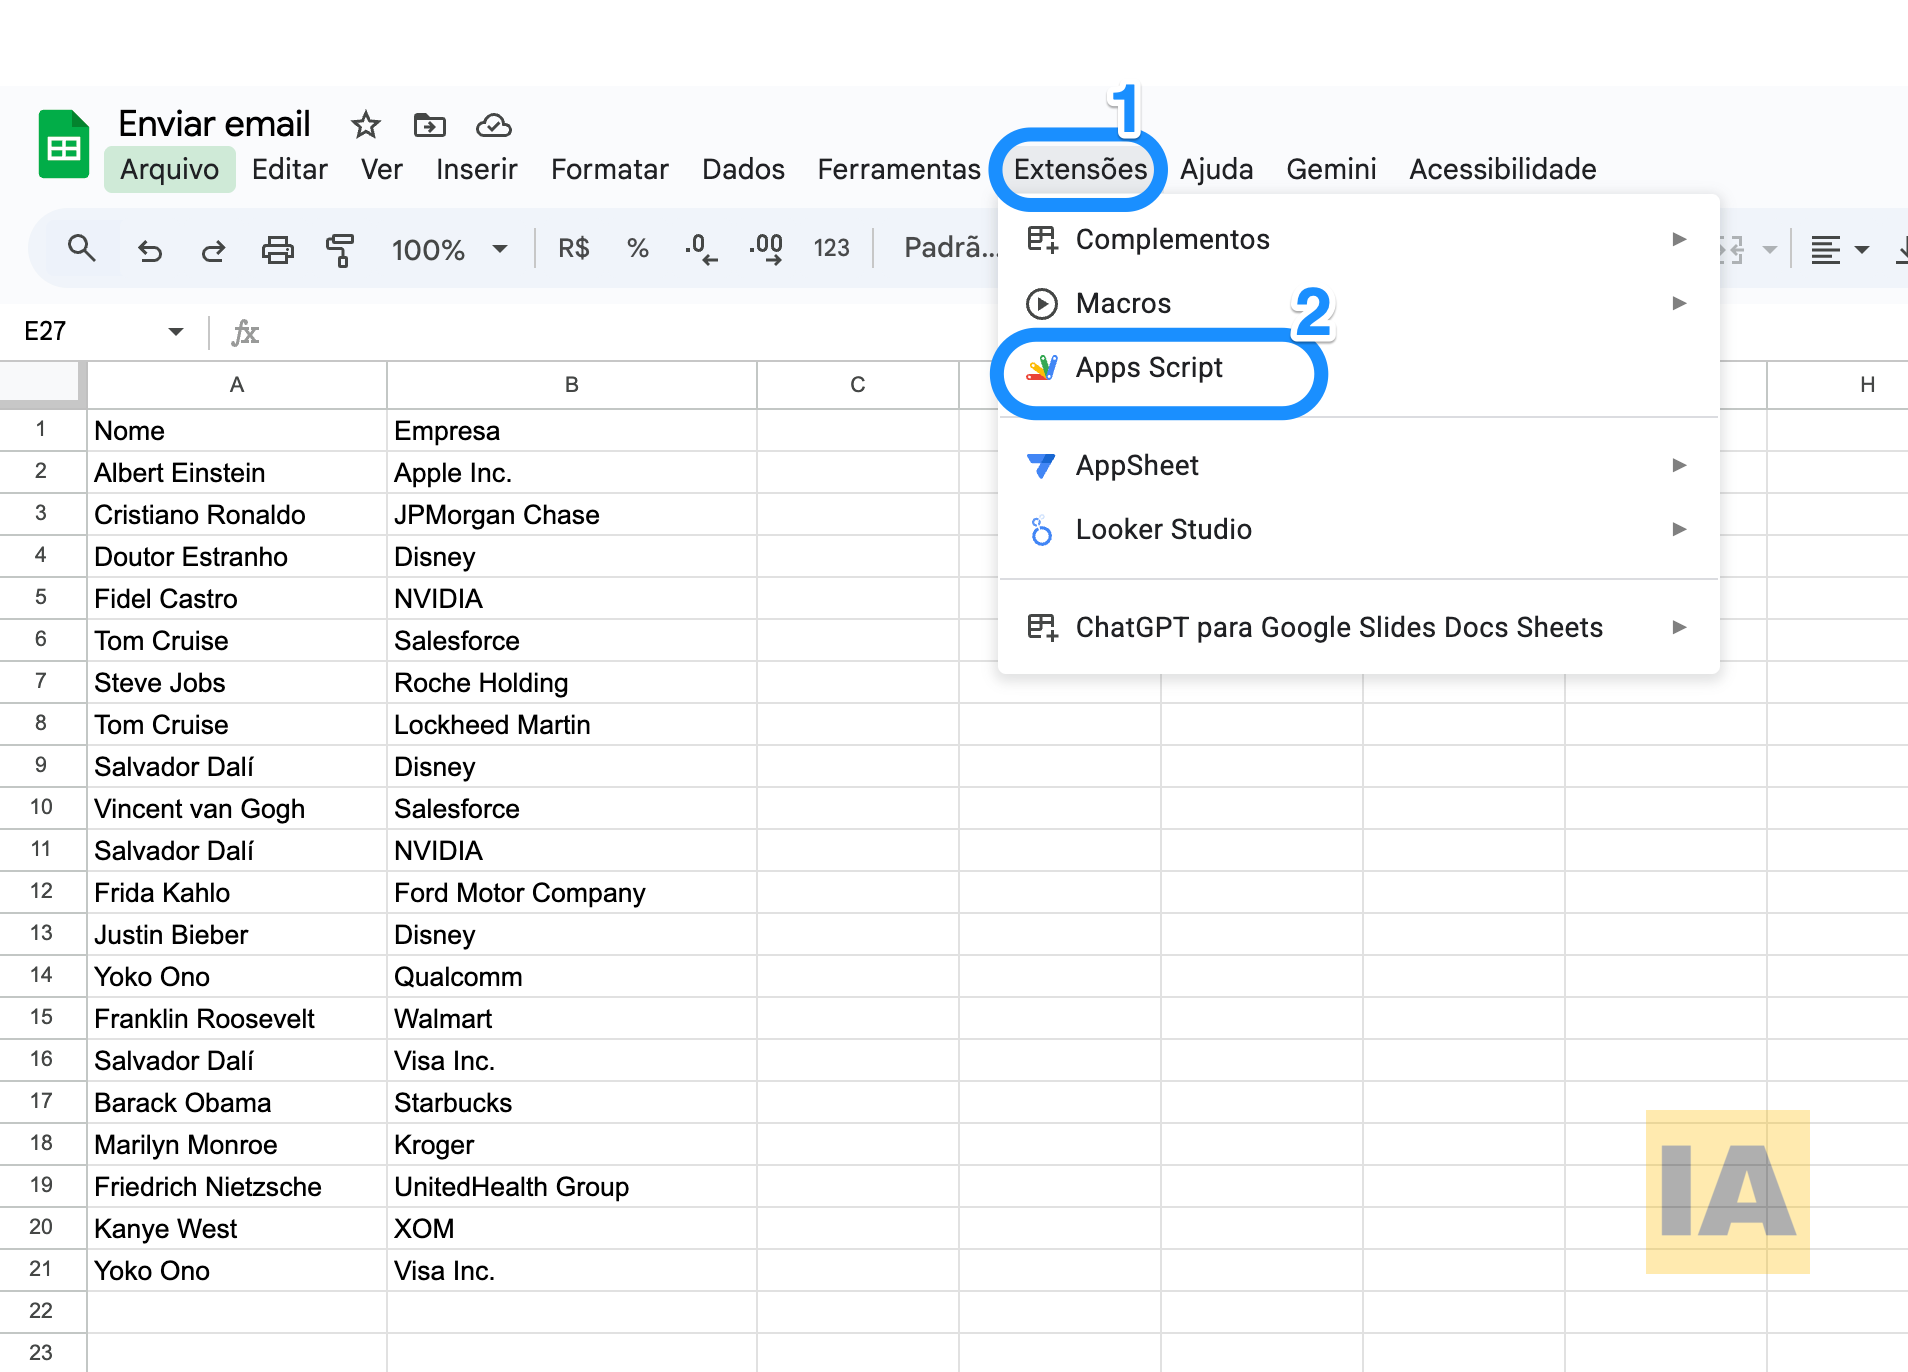Select cell Albert Einstein
This screenshot has height=1372, width=1908.
(237, 472)
